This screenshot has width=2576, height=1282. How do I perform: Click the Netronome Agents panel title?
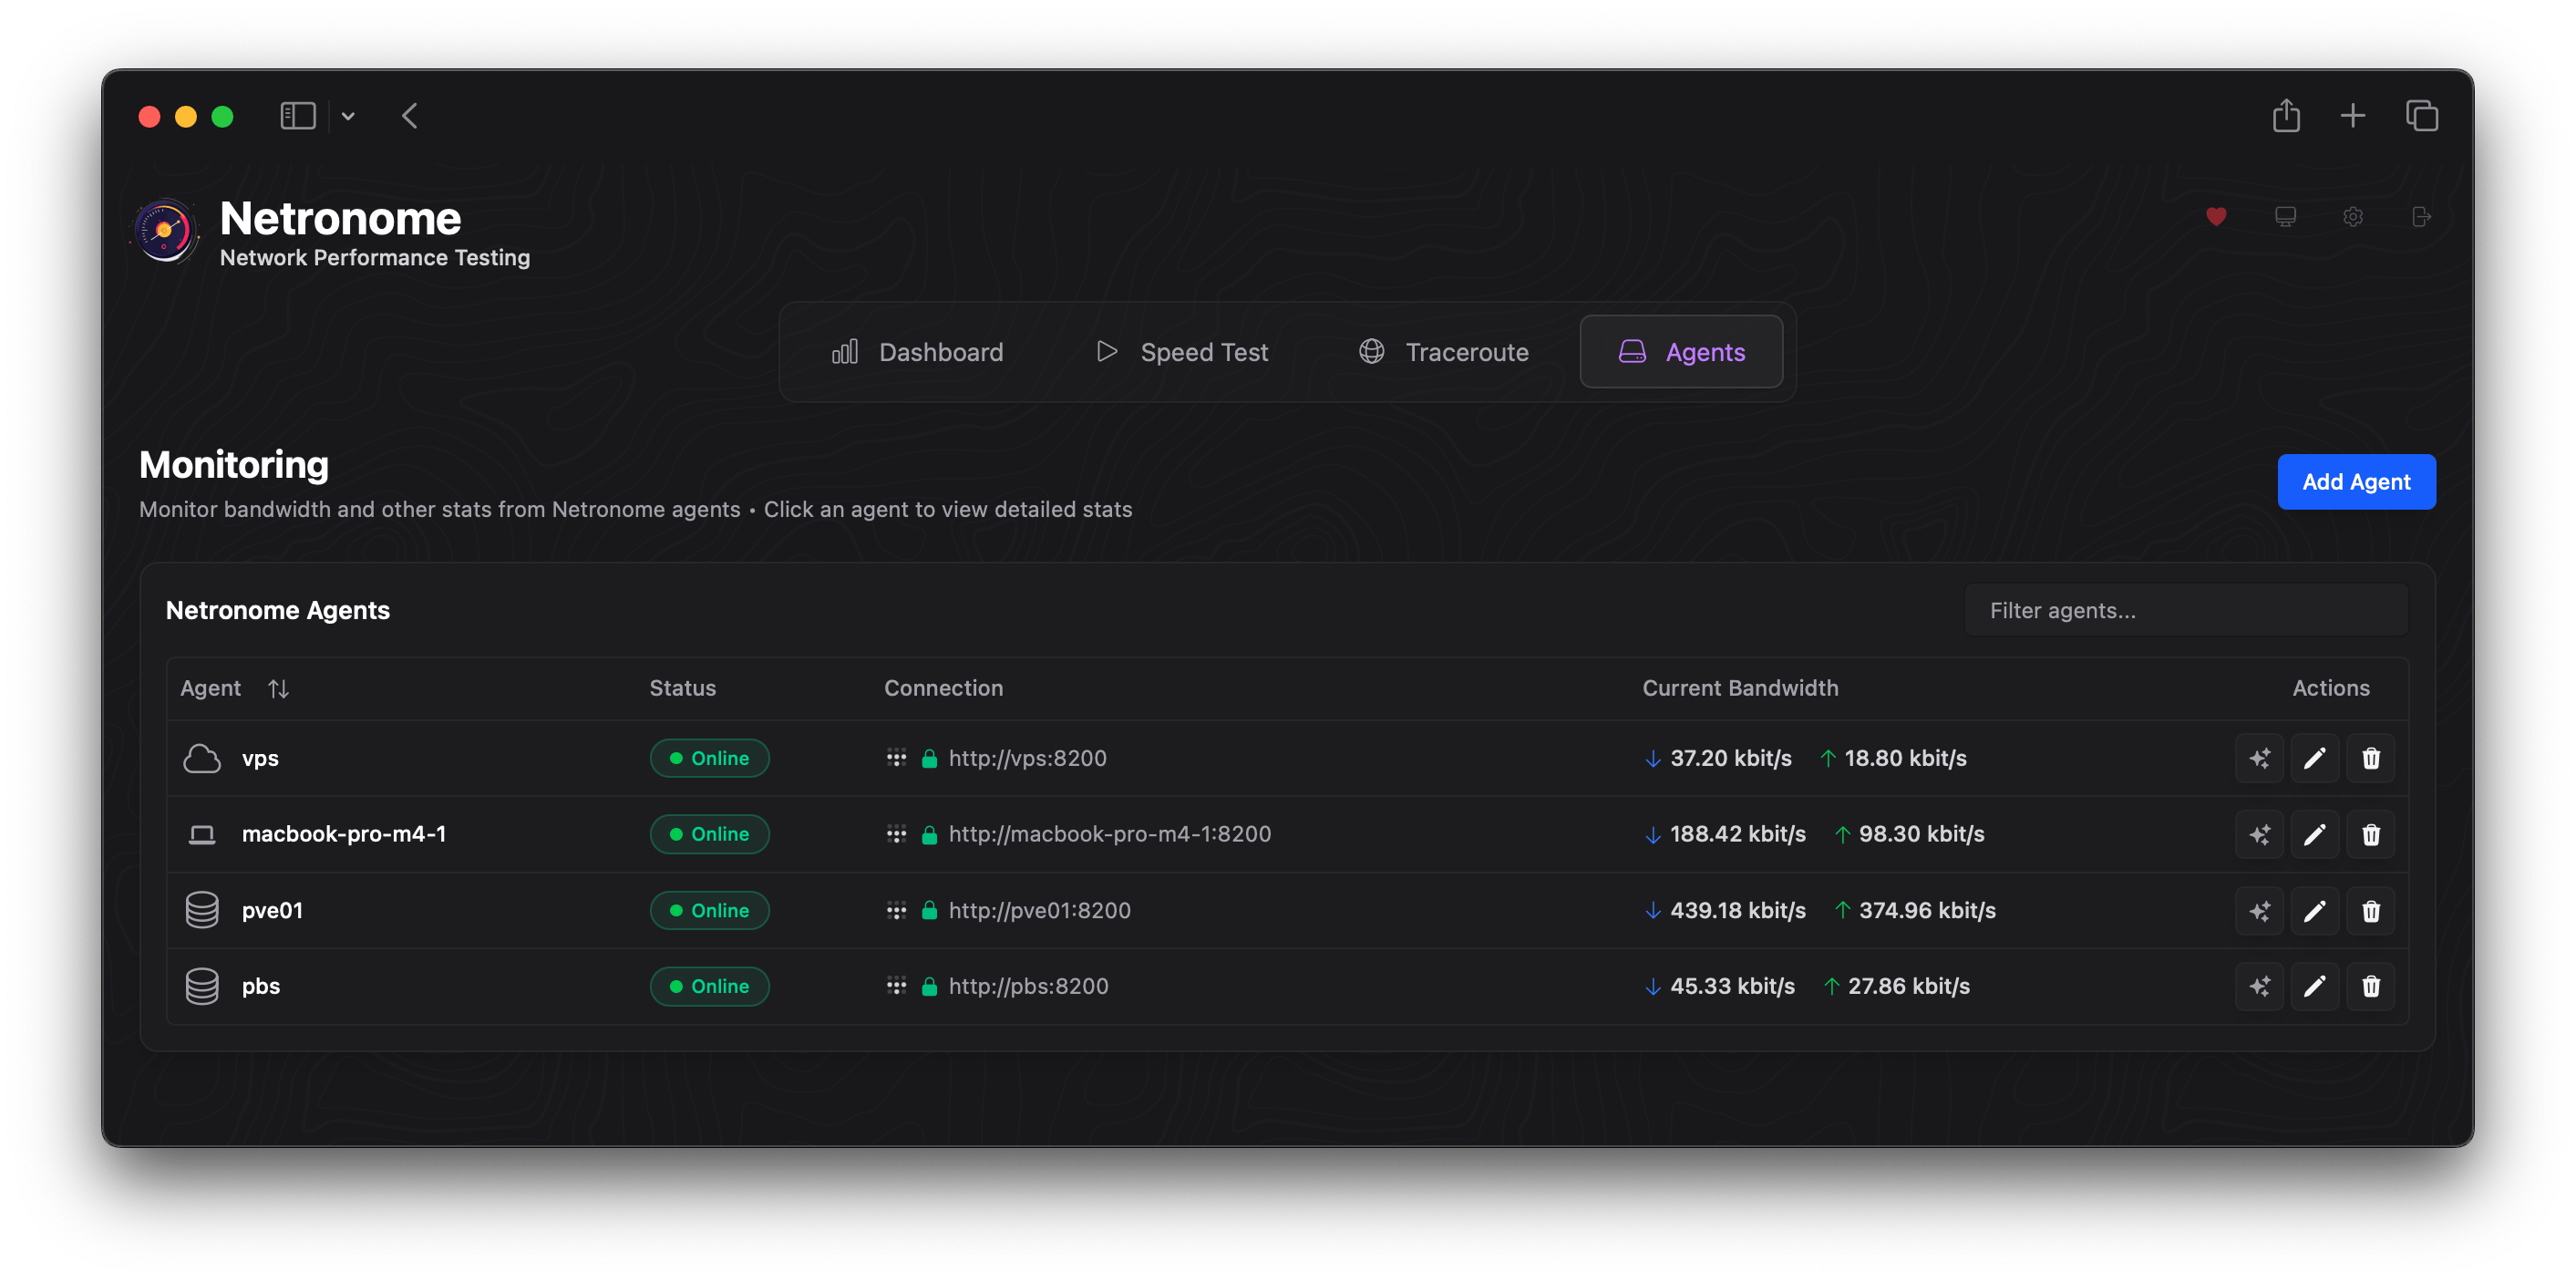tap(277, 610)
